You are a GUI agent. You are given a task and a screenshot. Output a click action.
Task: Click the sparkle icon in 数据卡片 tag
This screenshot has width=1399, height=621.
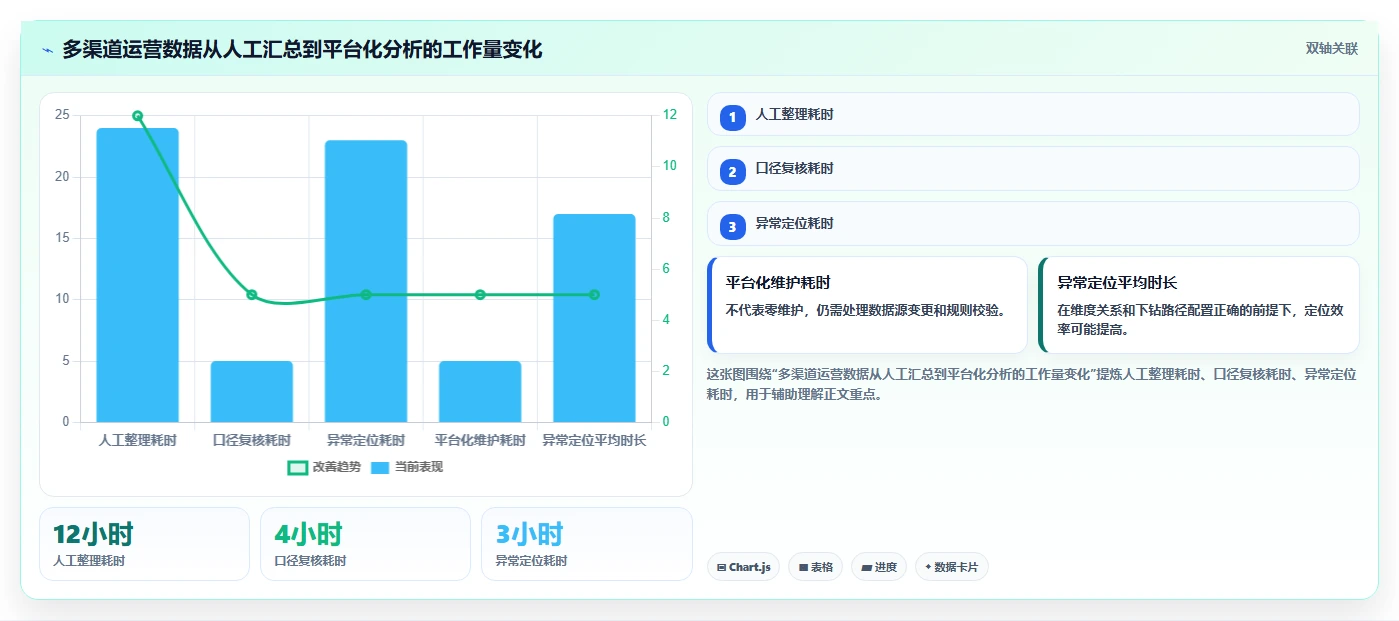click(928, 568)
